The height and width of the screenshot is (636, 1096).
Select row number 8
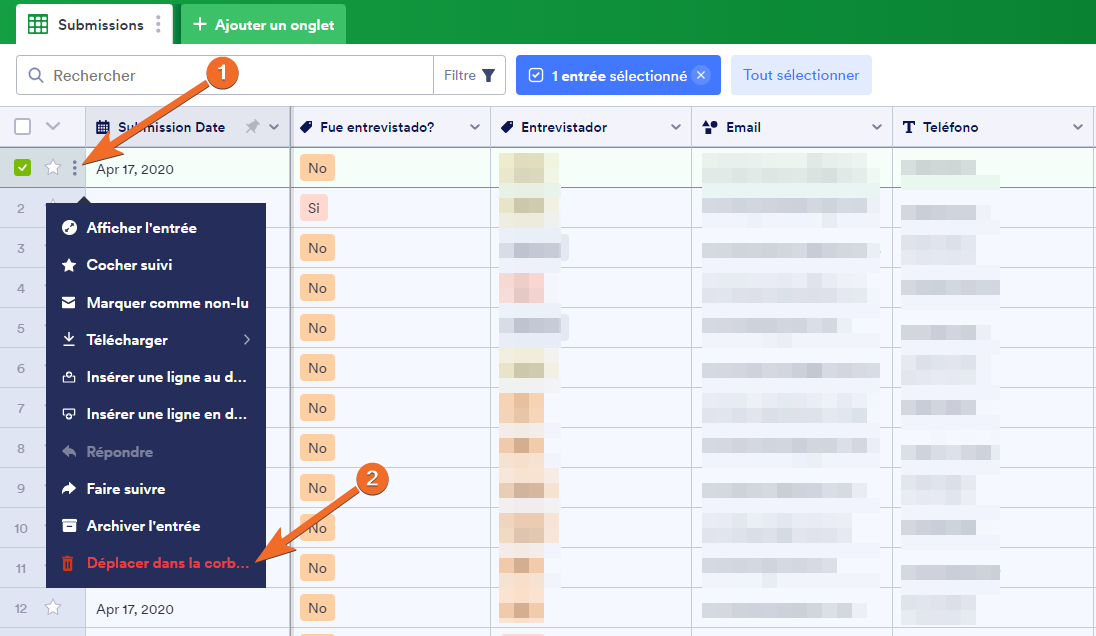[x=21, y=448]
